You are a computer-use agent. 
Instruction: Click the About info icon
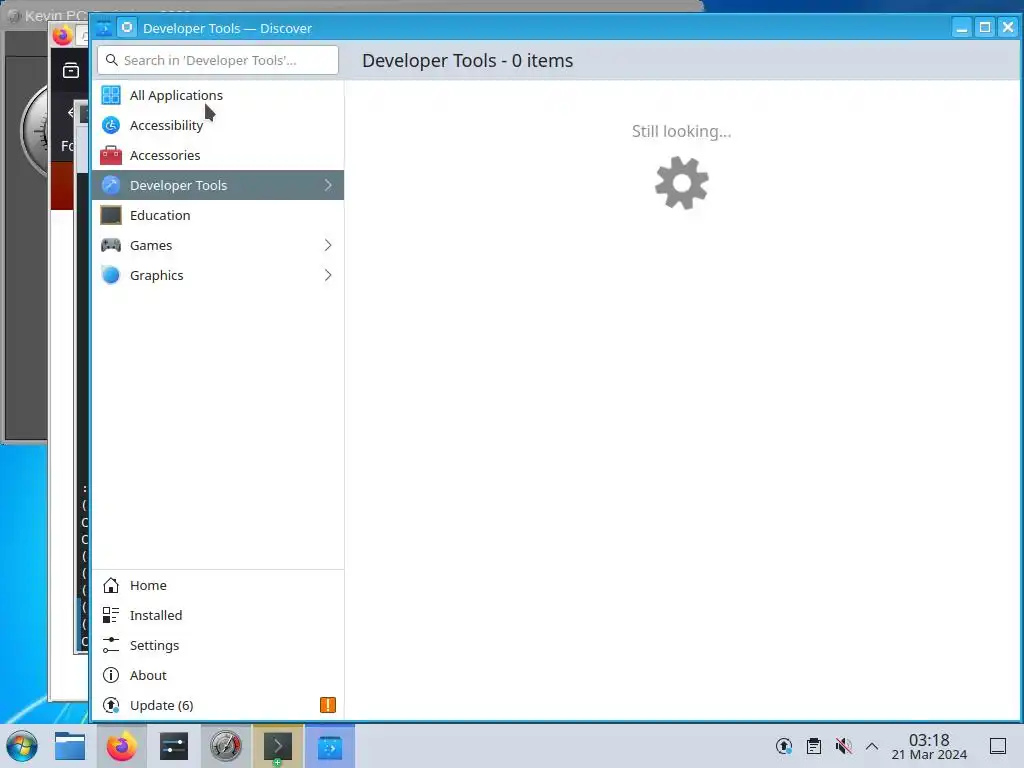point(111,675)
